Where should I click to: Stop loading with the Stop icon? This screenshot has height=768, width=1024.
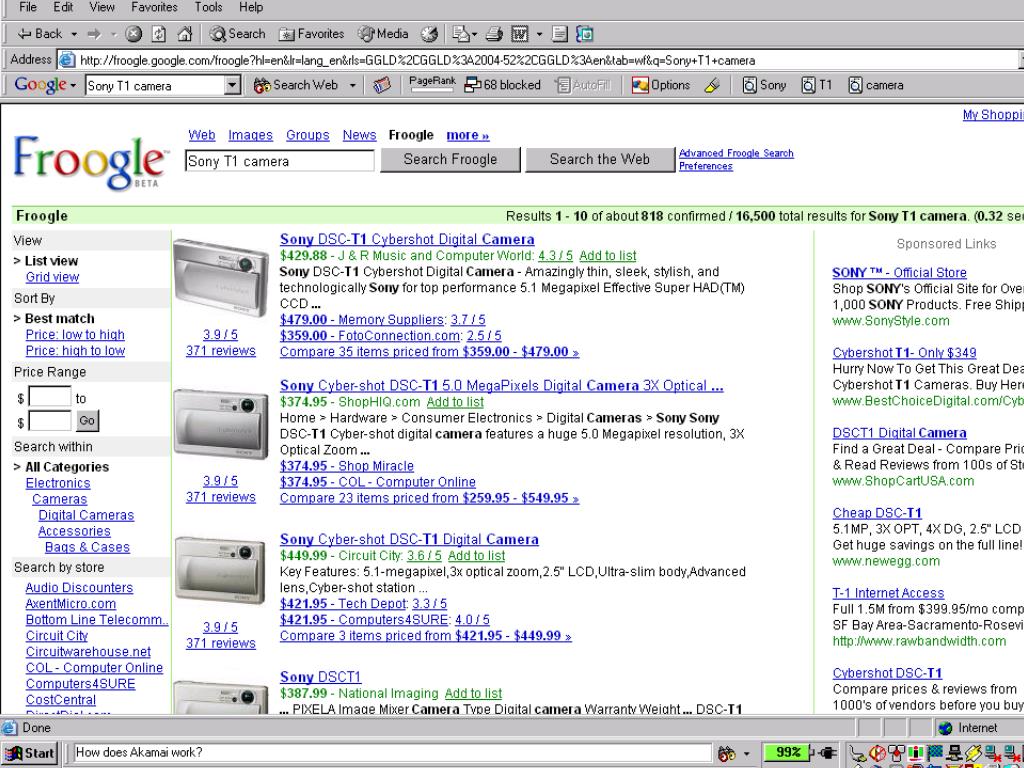[x=133, y=34]
